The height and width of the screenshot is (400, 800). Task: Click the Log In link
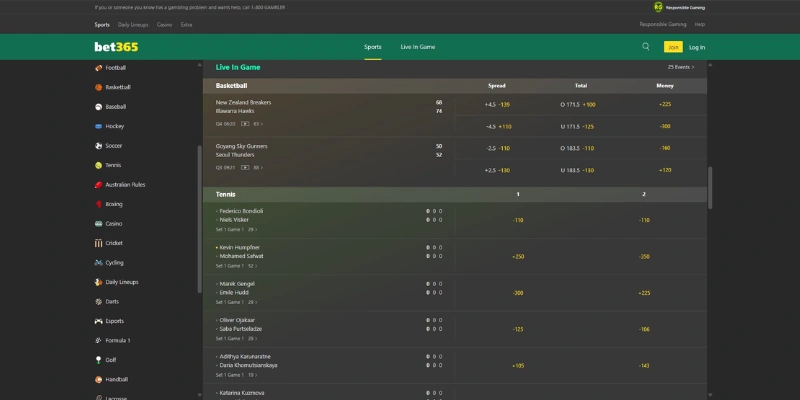click(x=697, y=47)
